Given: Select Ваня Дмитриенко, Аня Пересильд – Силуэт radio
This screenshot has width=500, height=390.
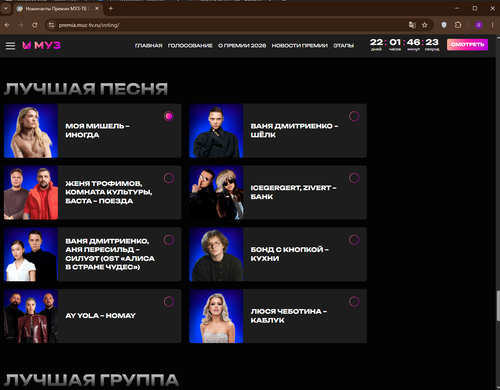Looking at the screenshot, I should pos(169,240).
